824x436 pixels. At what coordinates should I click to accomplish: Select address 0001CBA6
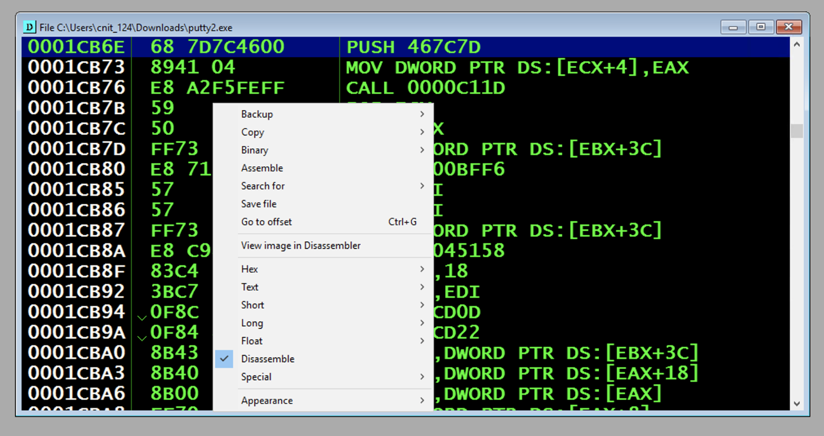pyautogui.click(x=77, y=393)
